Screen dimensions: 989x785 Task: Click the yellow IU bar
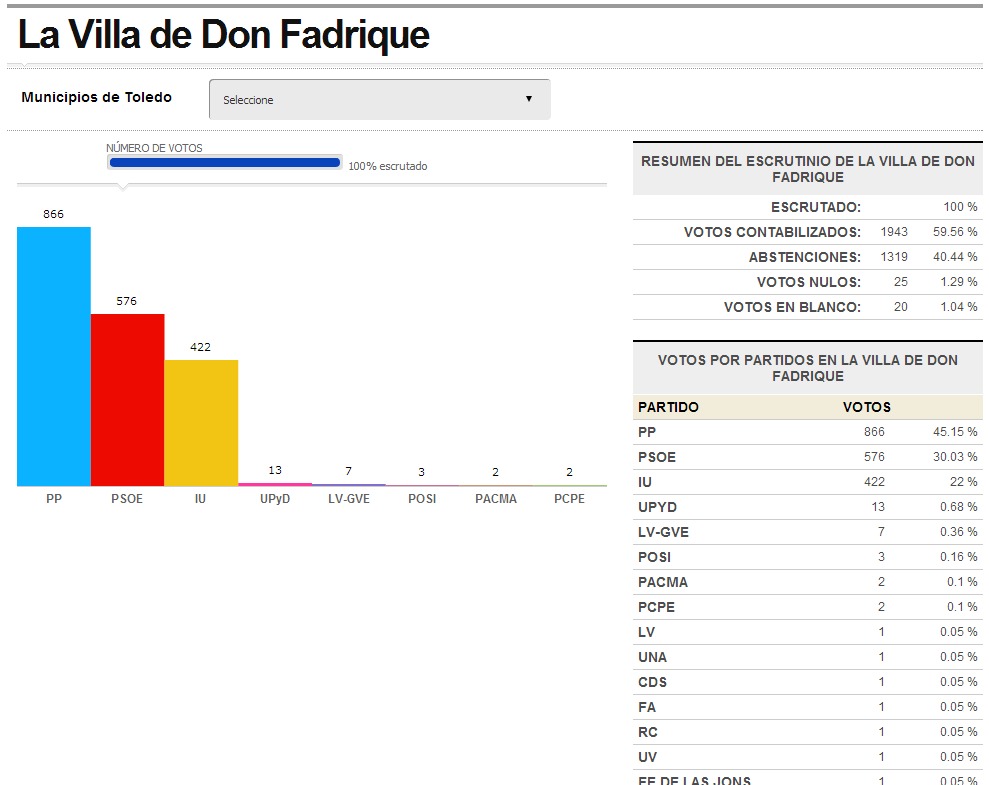click(200, 425)
